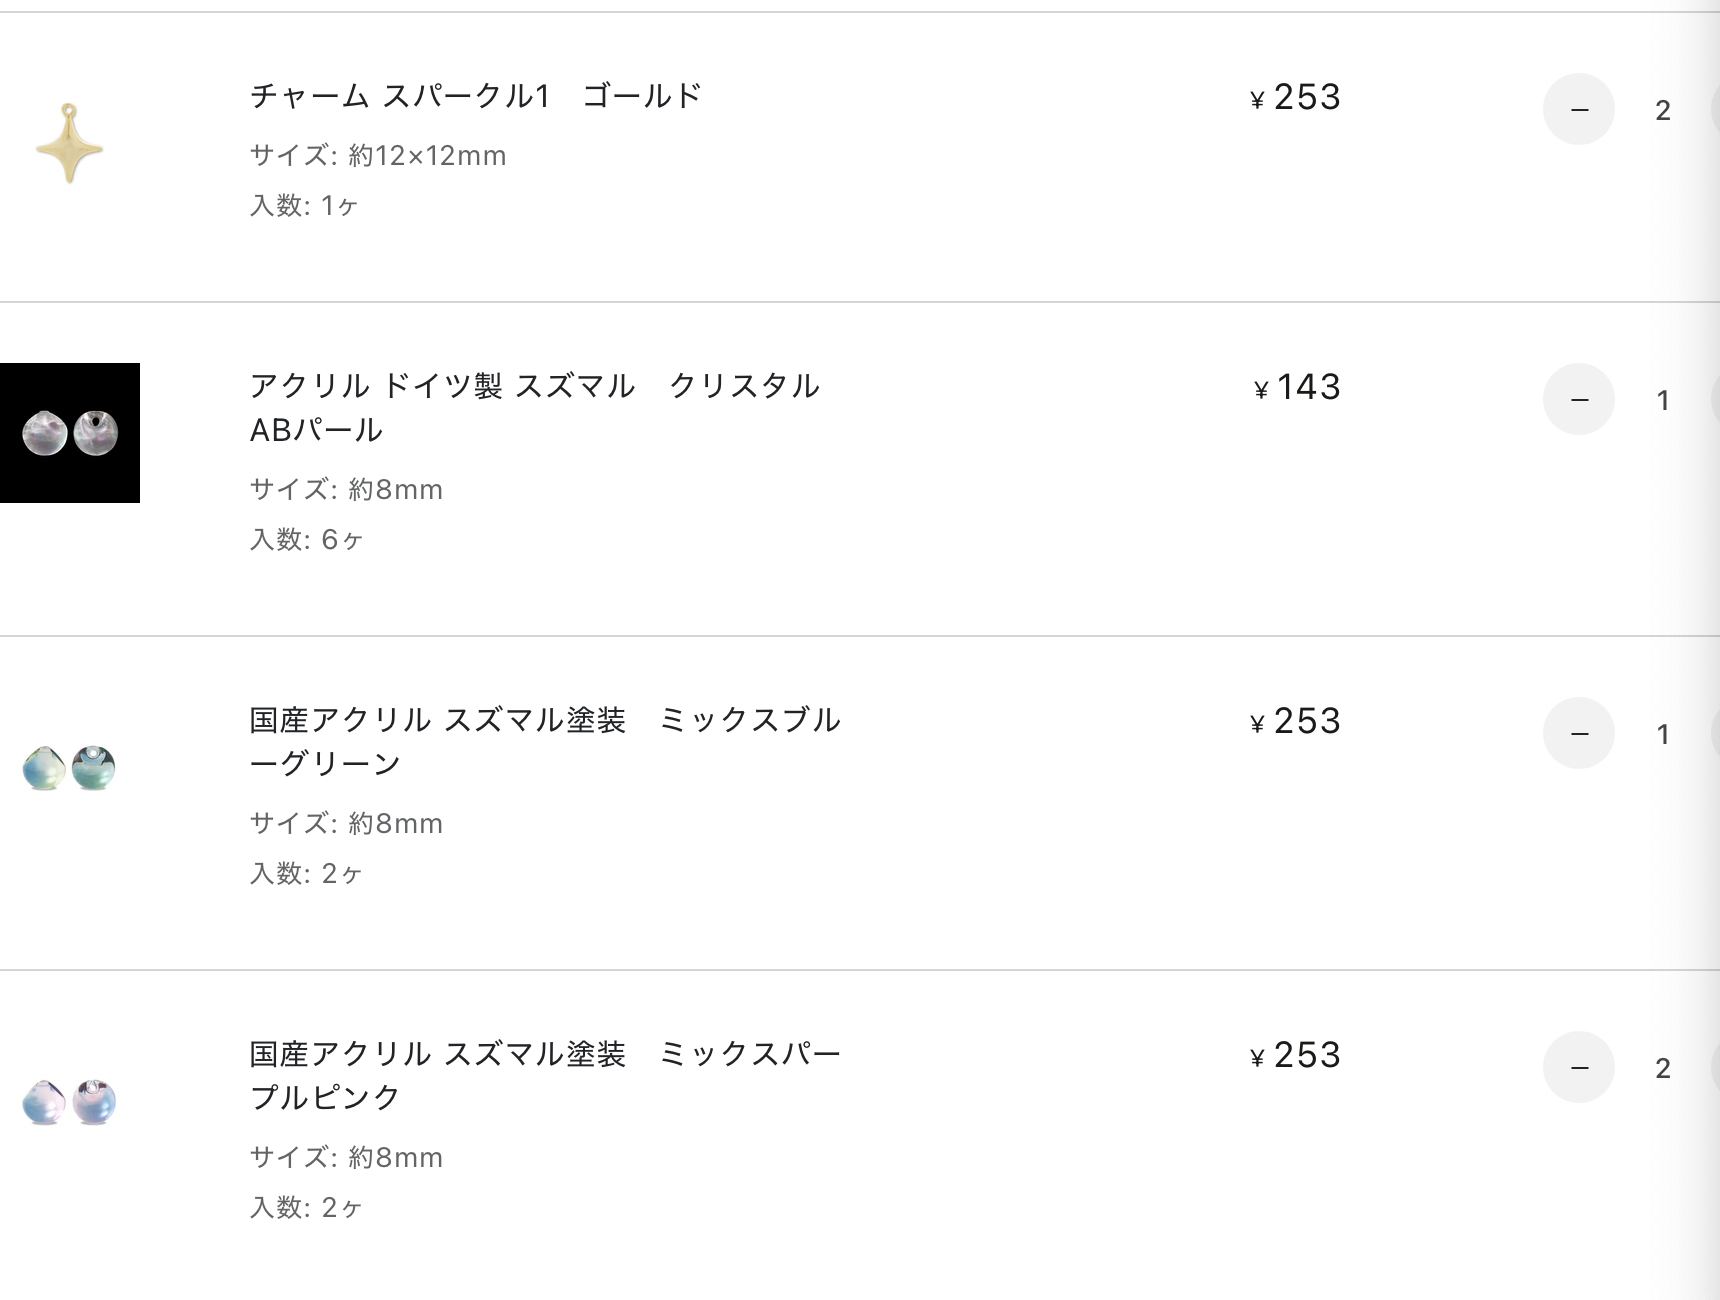View the purple-pink スズマル bead image
The image size is (1720, 1300).
(x=69, y=1102)
